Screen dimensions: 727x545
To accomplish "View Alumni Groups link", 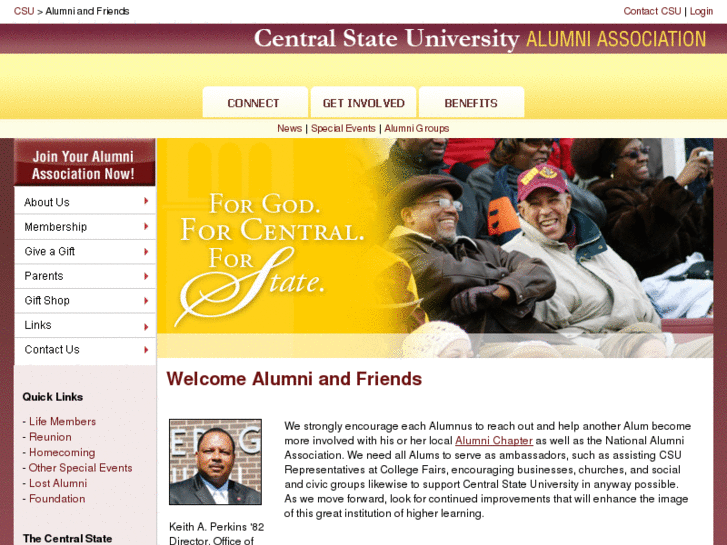I will coord(416,128).
